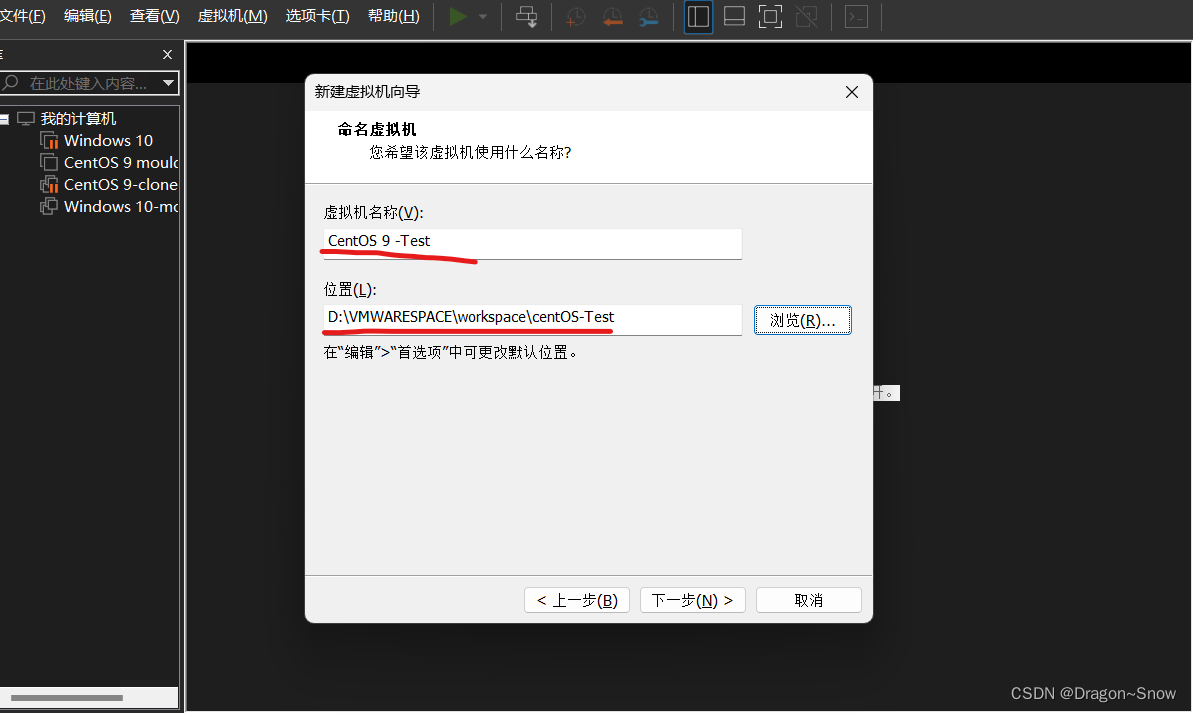This screenshot has height=713, width=1193.
Task: Toggle the Show Library sidebar icon
Action: (698, 17)
